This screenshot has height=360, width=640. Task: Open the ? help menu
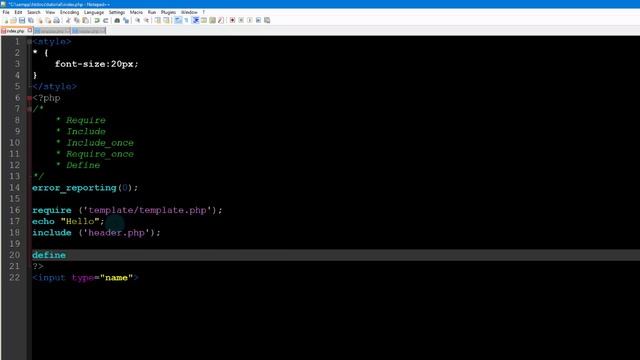pos(204,12)
